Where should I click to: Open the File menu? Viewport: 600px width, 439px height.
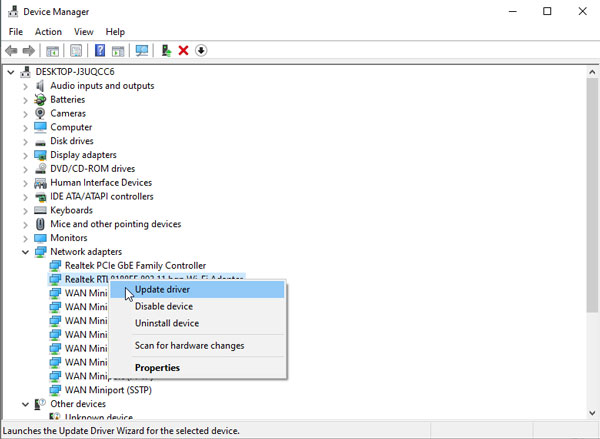[16, 32]
